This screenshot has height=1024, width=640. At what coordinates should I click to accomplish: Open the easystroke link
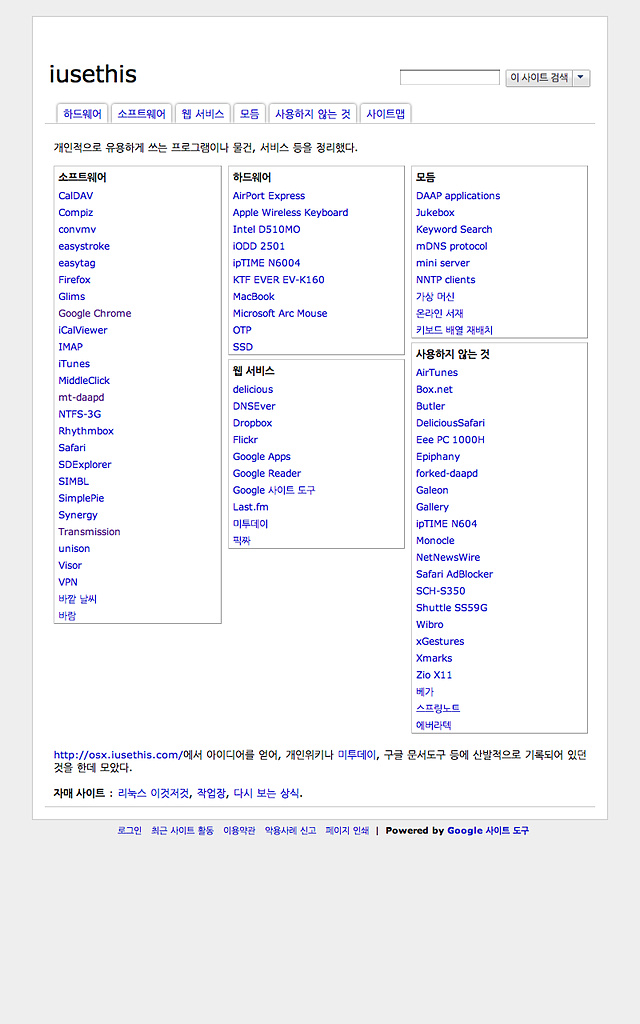(x=84, y=246)
